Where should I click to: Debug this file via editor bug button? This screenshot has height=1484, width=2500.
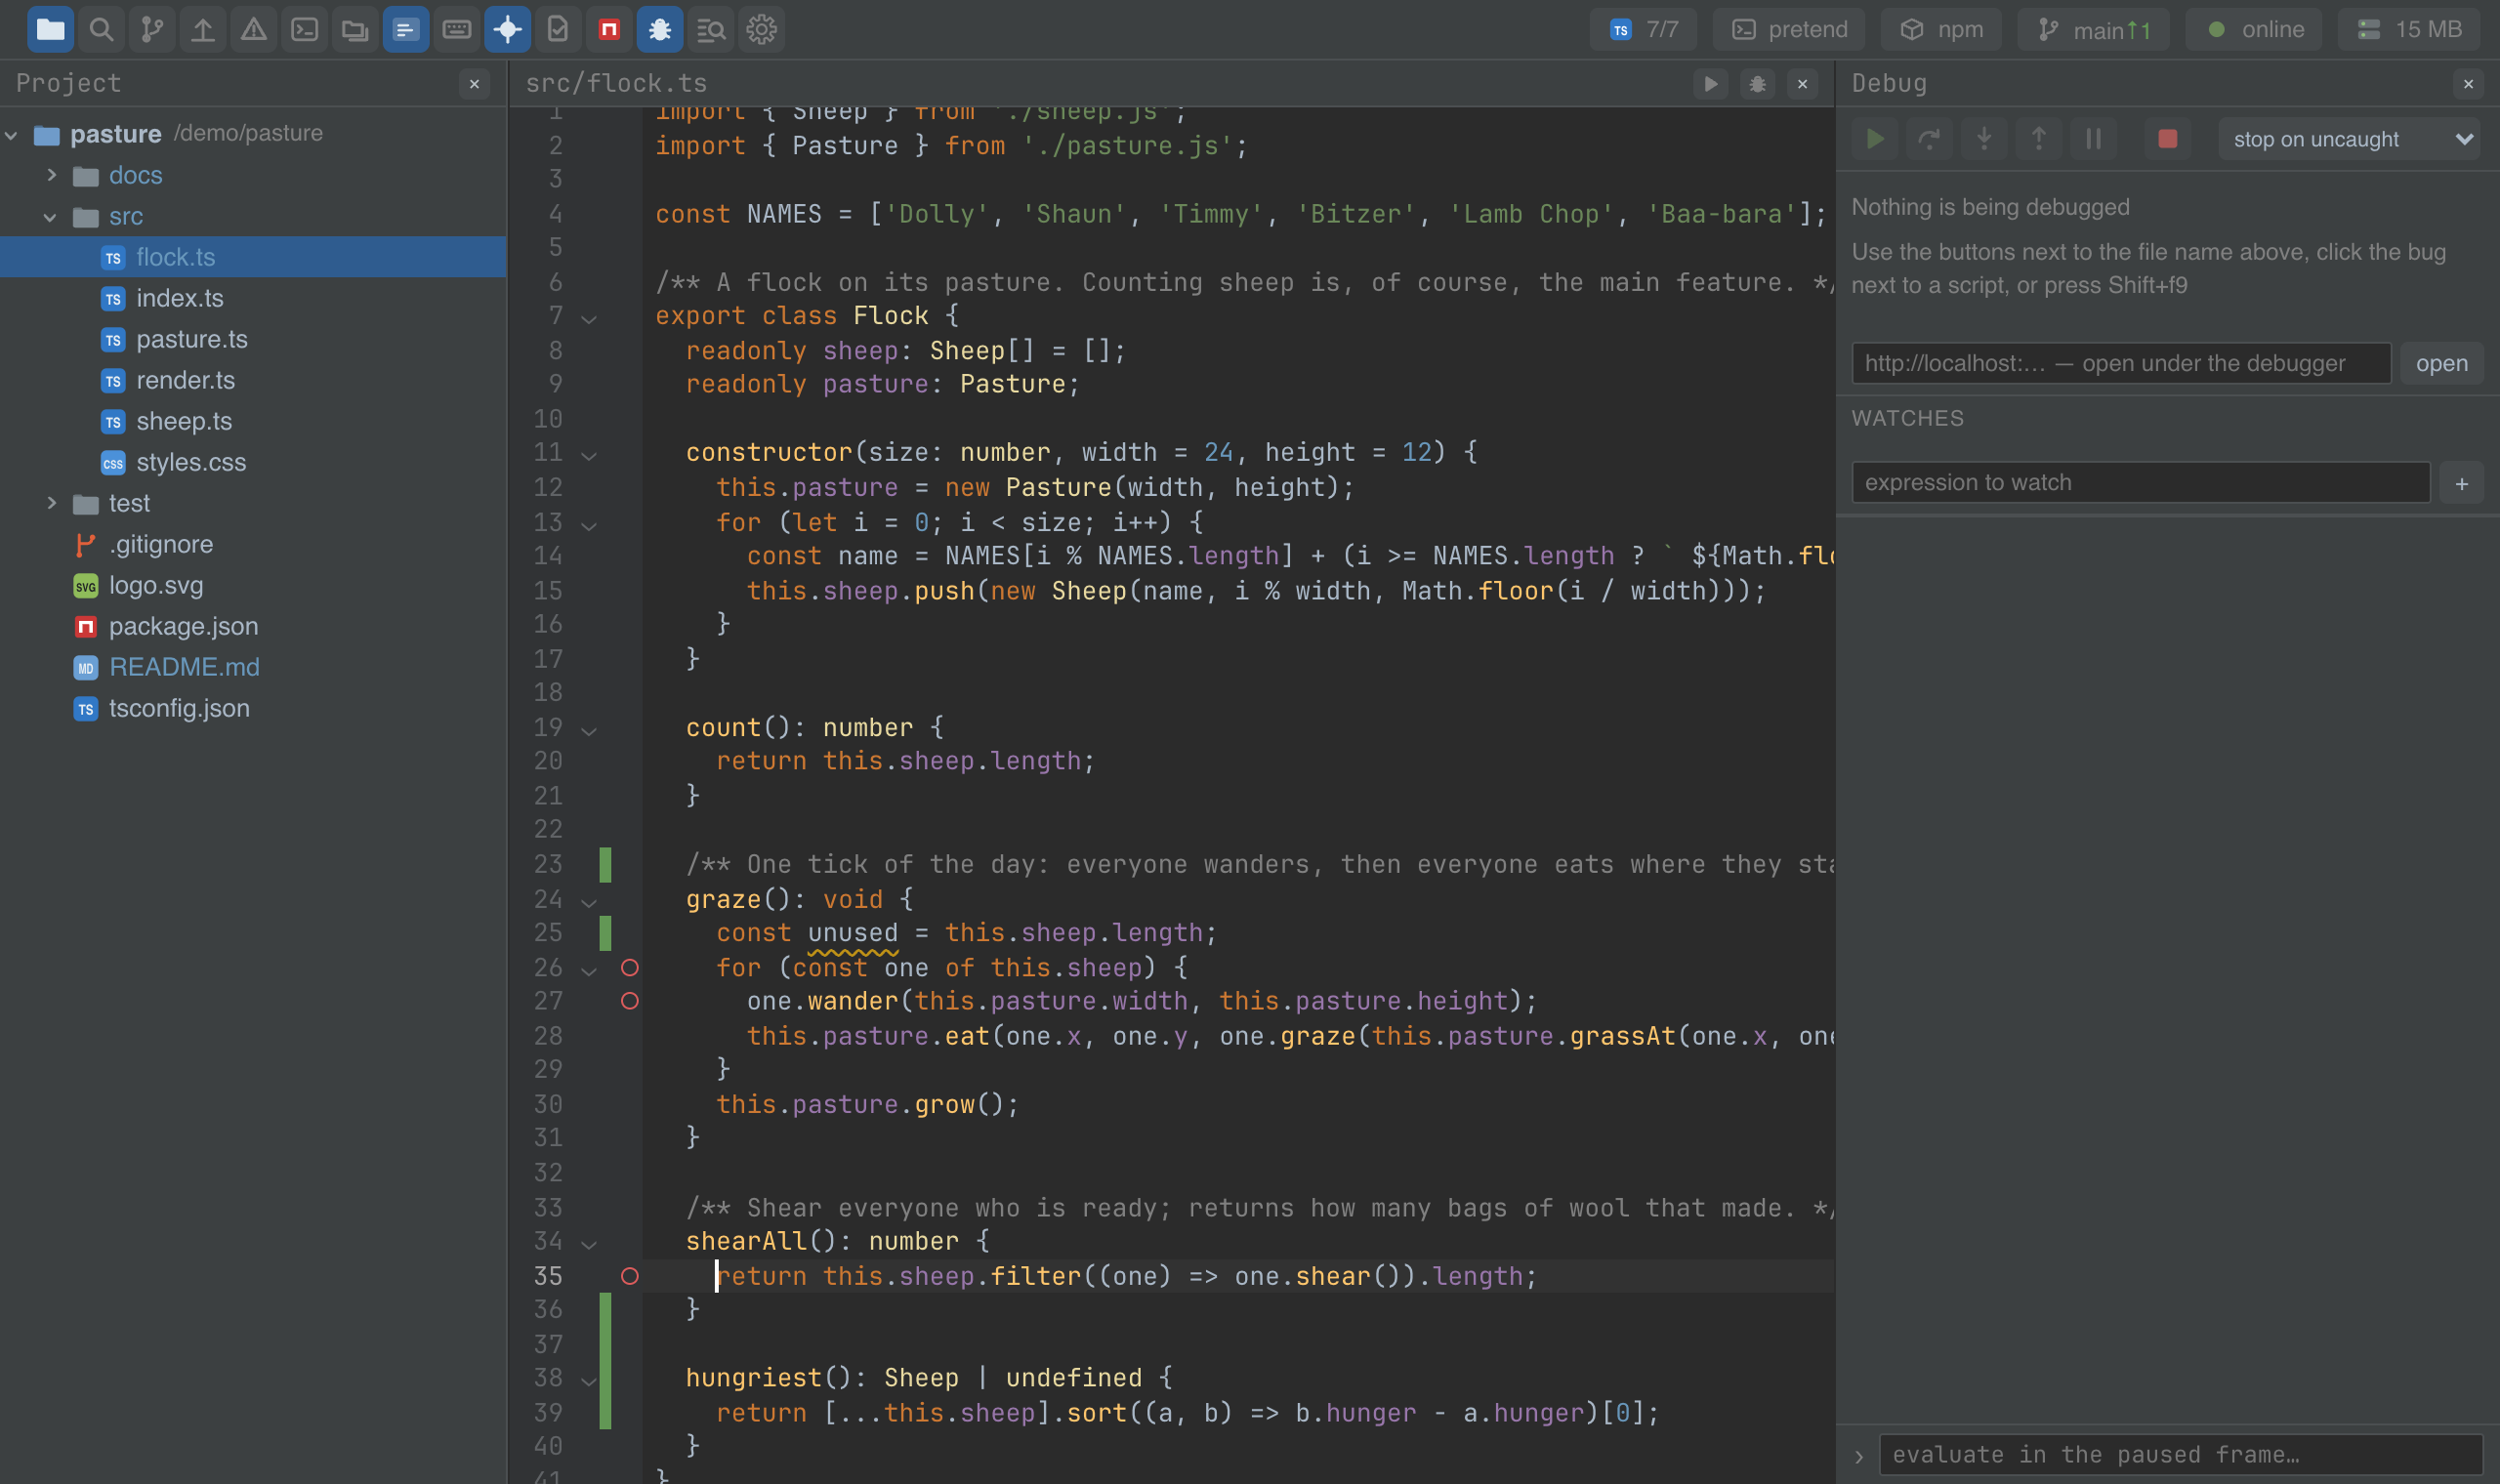point(1757,84)
